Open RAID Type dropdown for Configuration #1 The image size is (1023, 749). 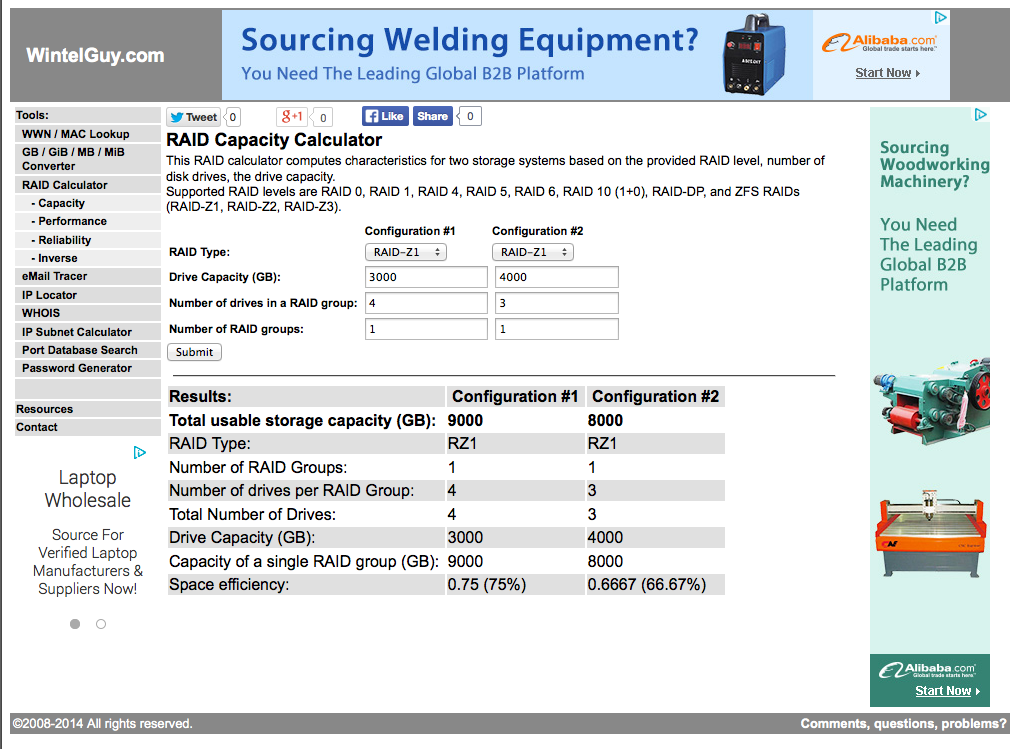[405, 252]
